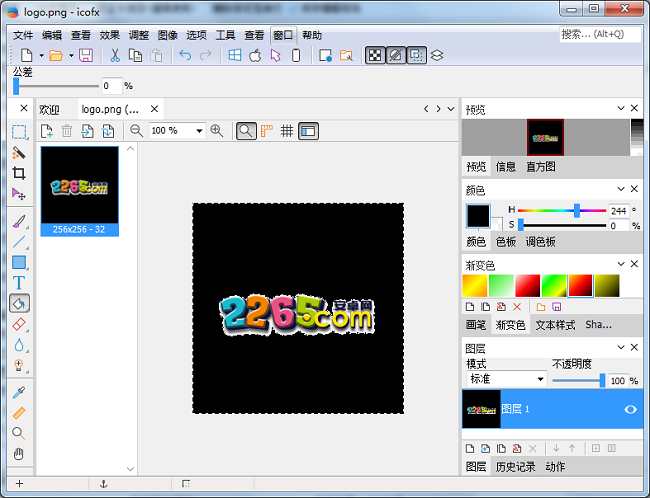Viewport: 650px width, 498px height.
Task: Open the 直方图 tab in preview panel
Action: (542, 167)
